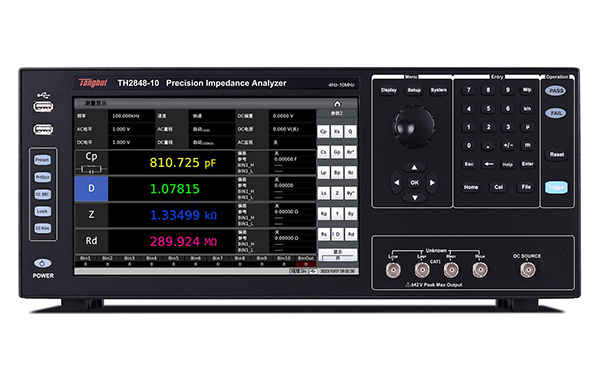Click the Help key
Viewport: 600px width, 367px height.
[507, 164]
